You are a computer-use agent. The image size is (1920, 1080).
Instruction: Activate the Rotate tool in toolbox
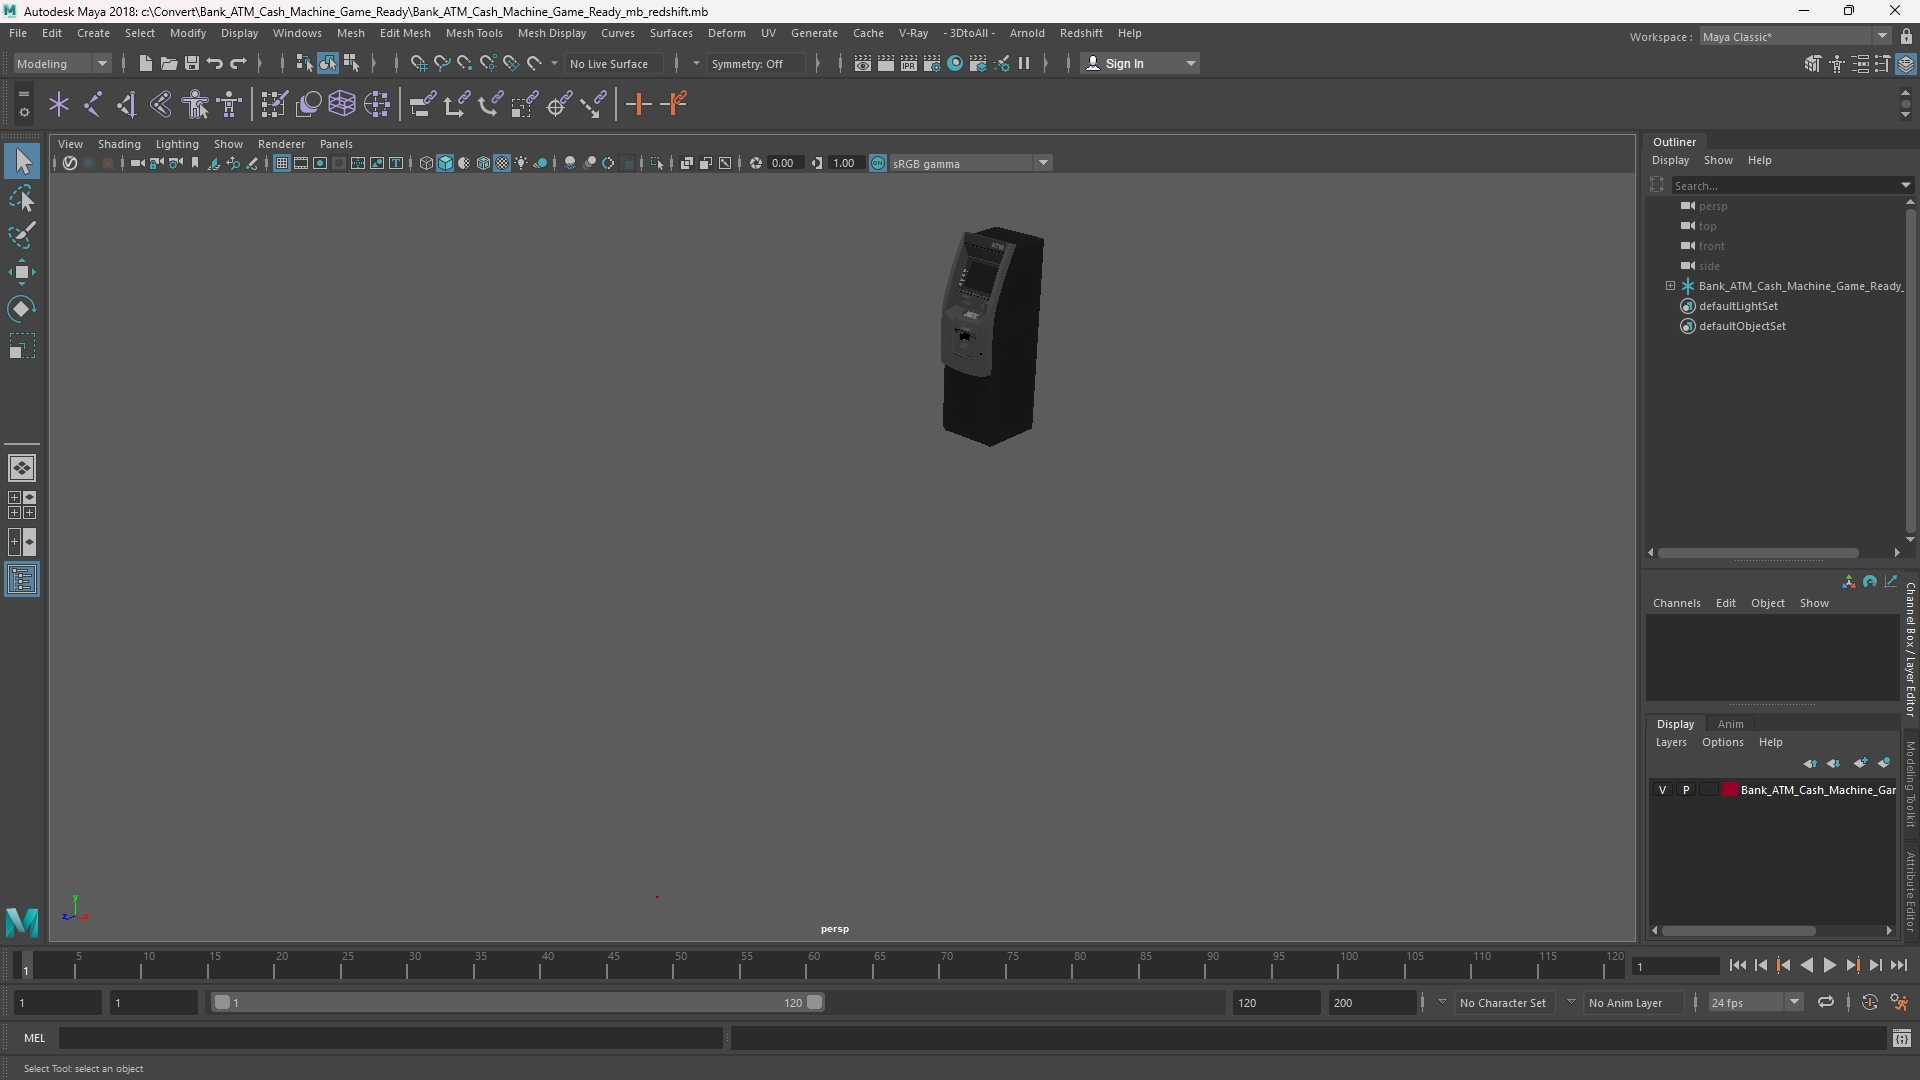pos(22,309)
